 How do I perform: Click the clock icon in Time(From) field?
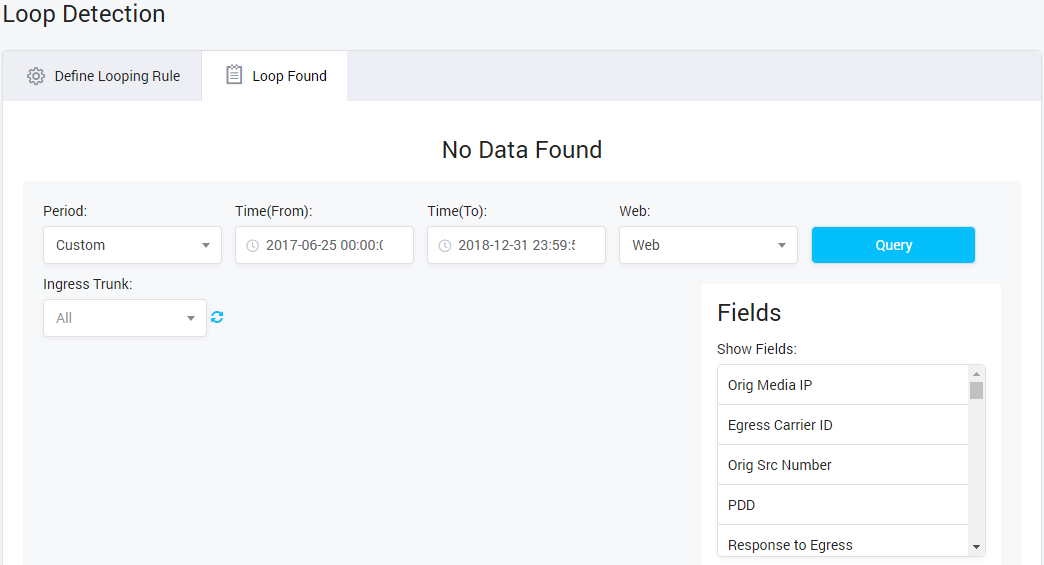pos(252,246)
